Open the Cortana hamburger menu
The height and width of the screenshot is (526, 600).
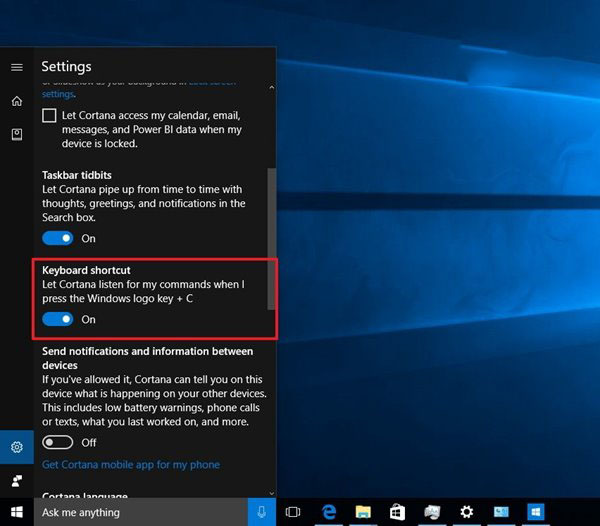[17, 67]
